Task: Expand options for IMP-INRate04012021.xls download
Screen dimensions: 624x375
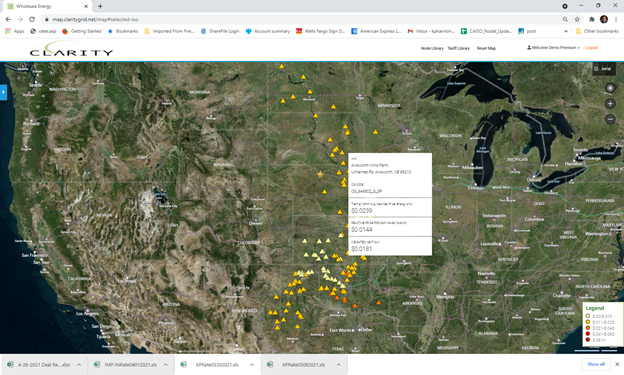Action: click(x=166, y=365)
